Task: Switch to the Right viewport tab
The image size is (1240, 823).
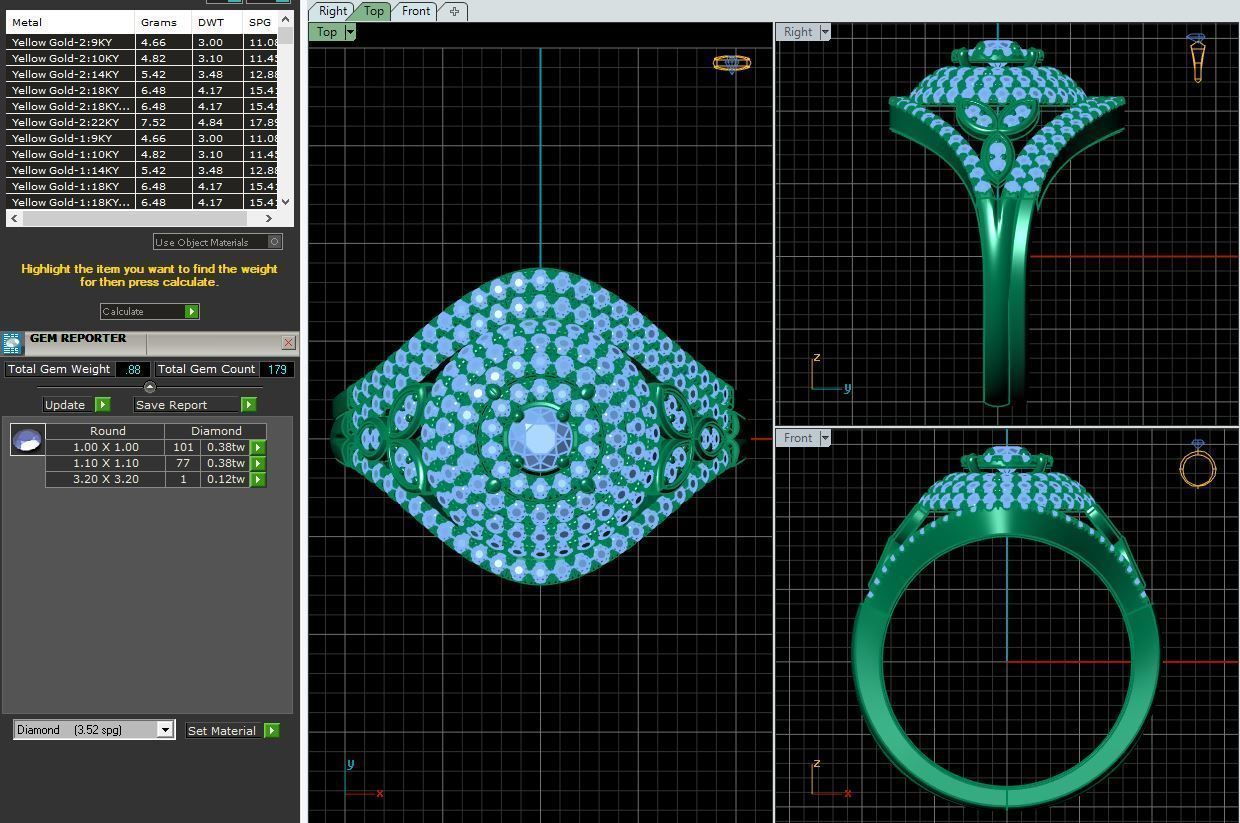Action: (333, 11)
